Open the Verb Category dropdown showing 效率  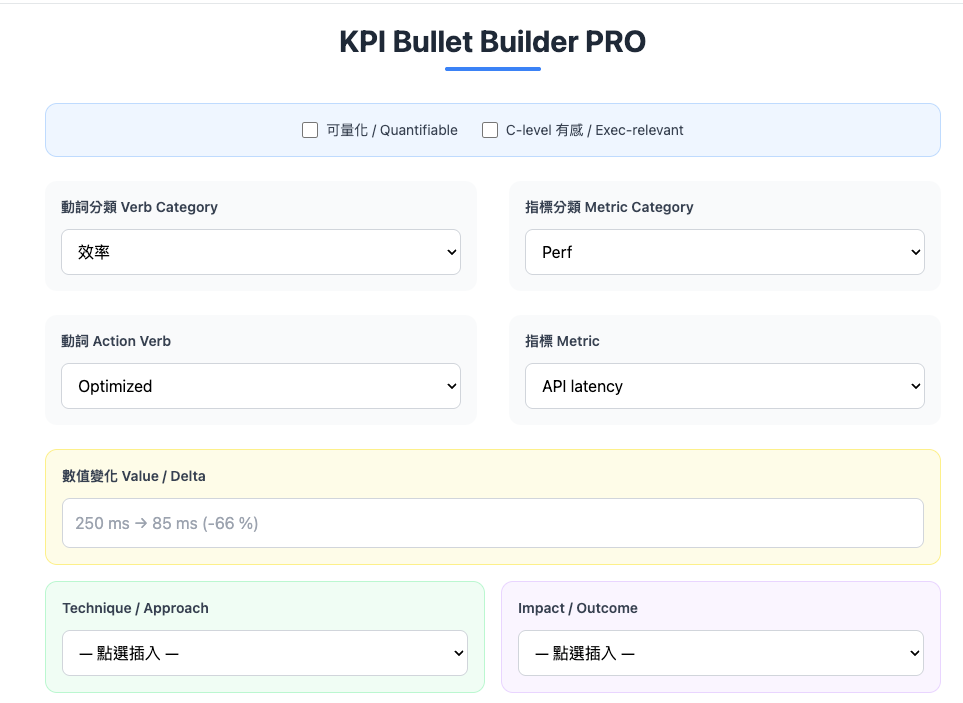[x=261, y=252]
